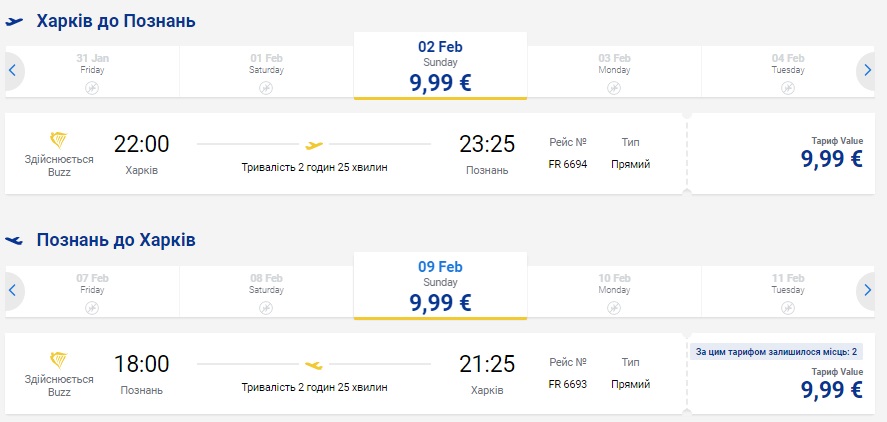Screen dimensions: 887x422
Task: Show earlier return dates with left arrow
Action: click(13, 290)
